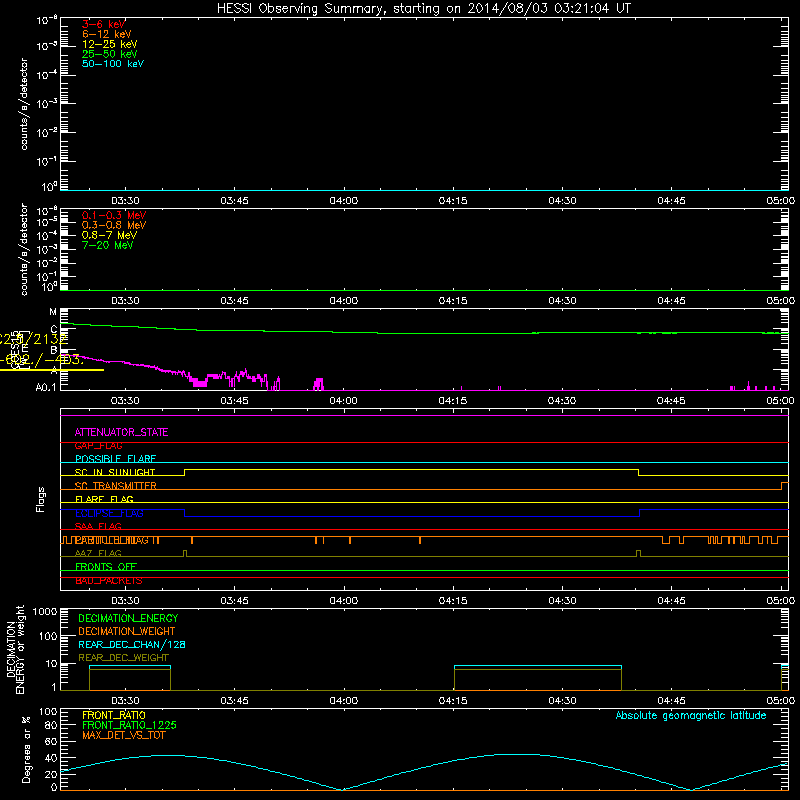Viewport: 800px width, 800px height.
Task: Click the 04:45 tick below the MeV count panel
Action: 671,301
